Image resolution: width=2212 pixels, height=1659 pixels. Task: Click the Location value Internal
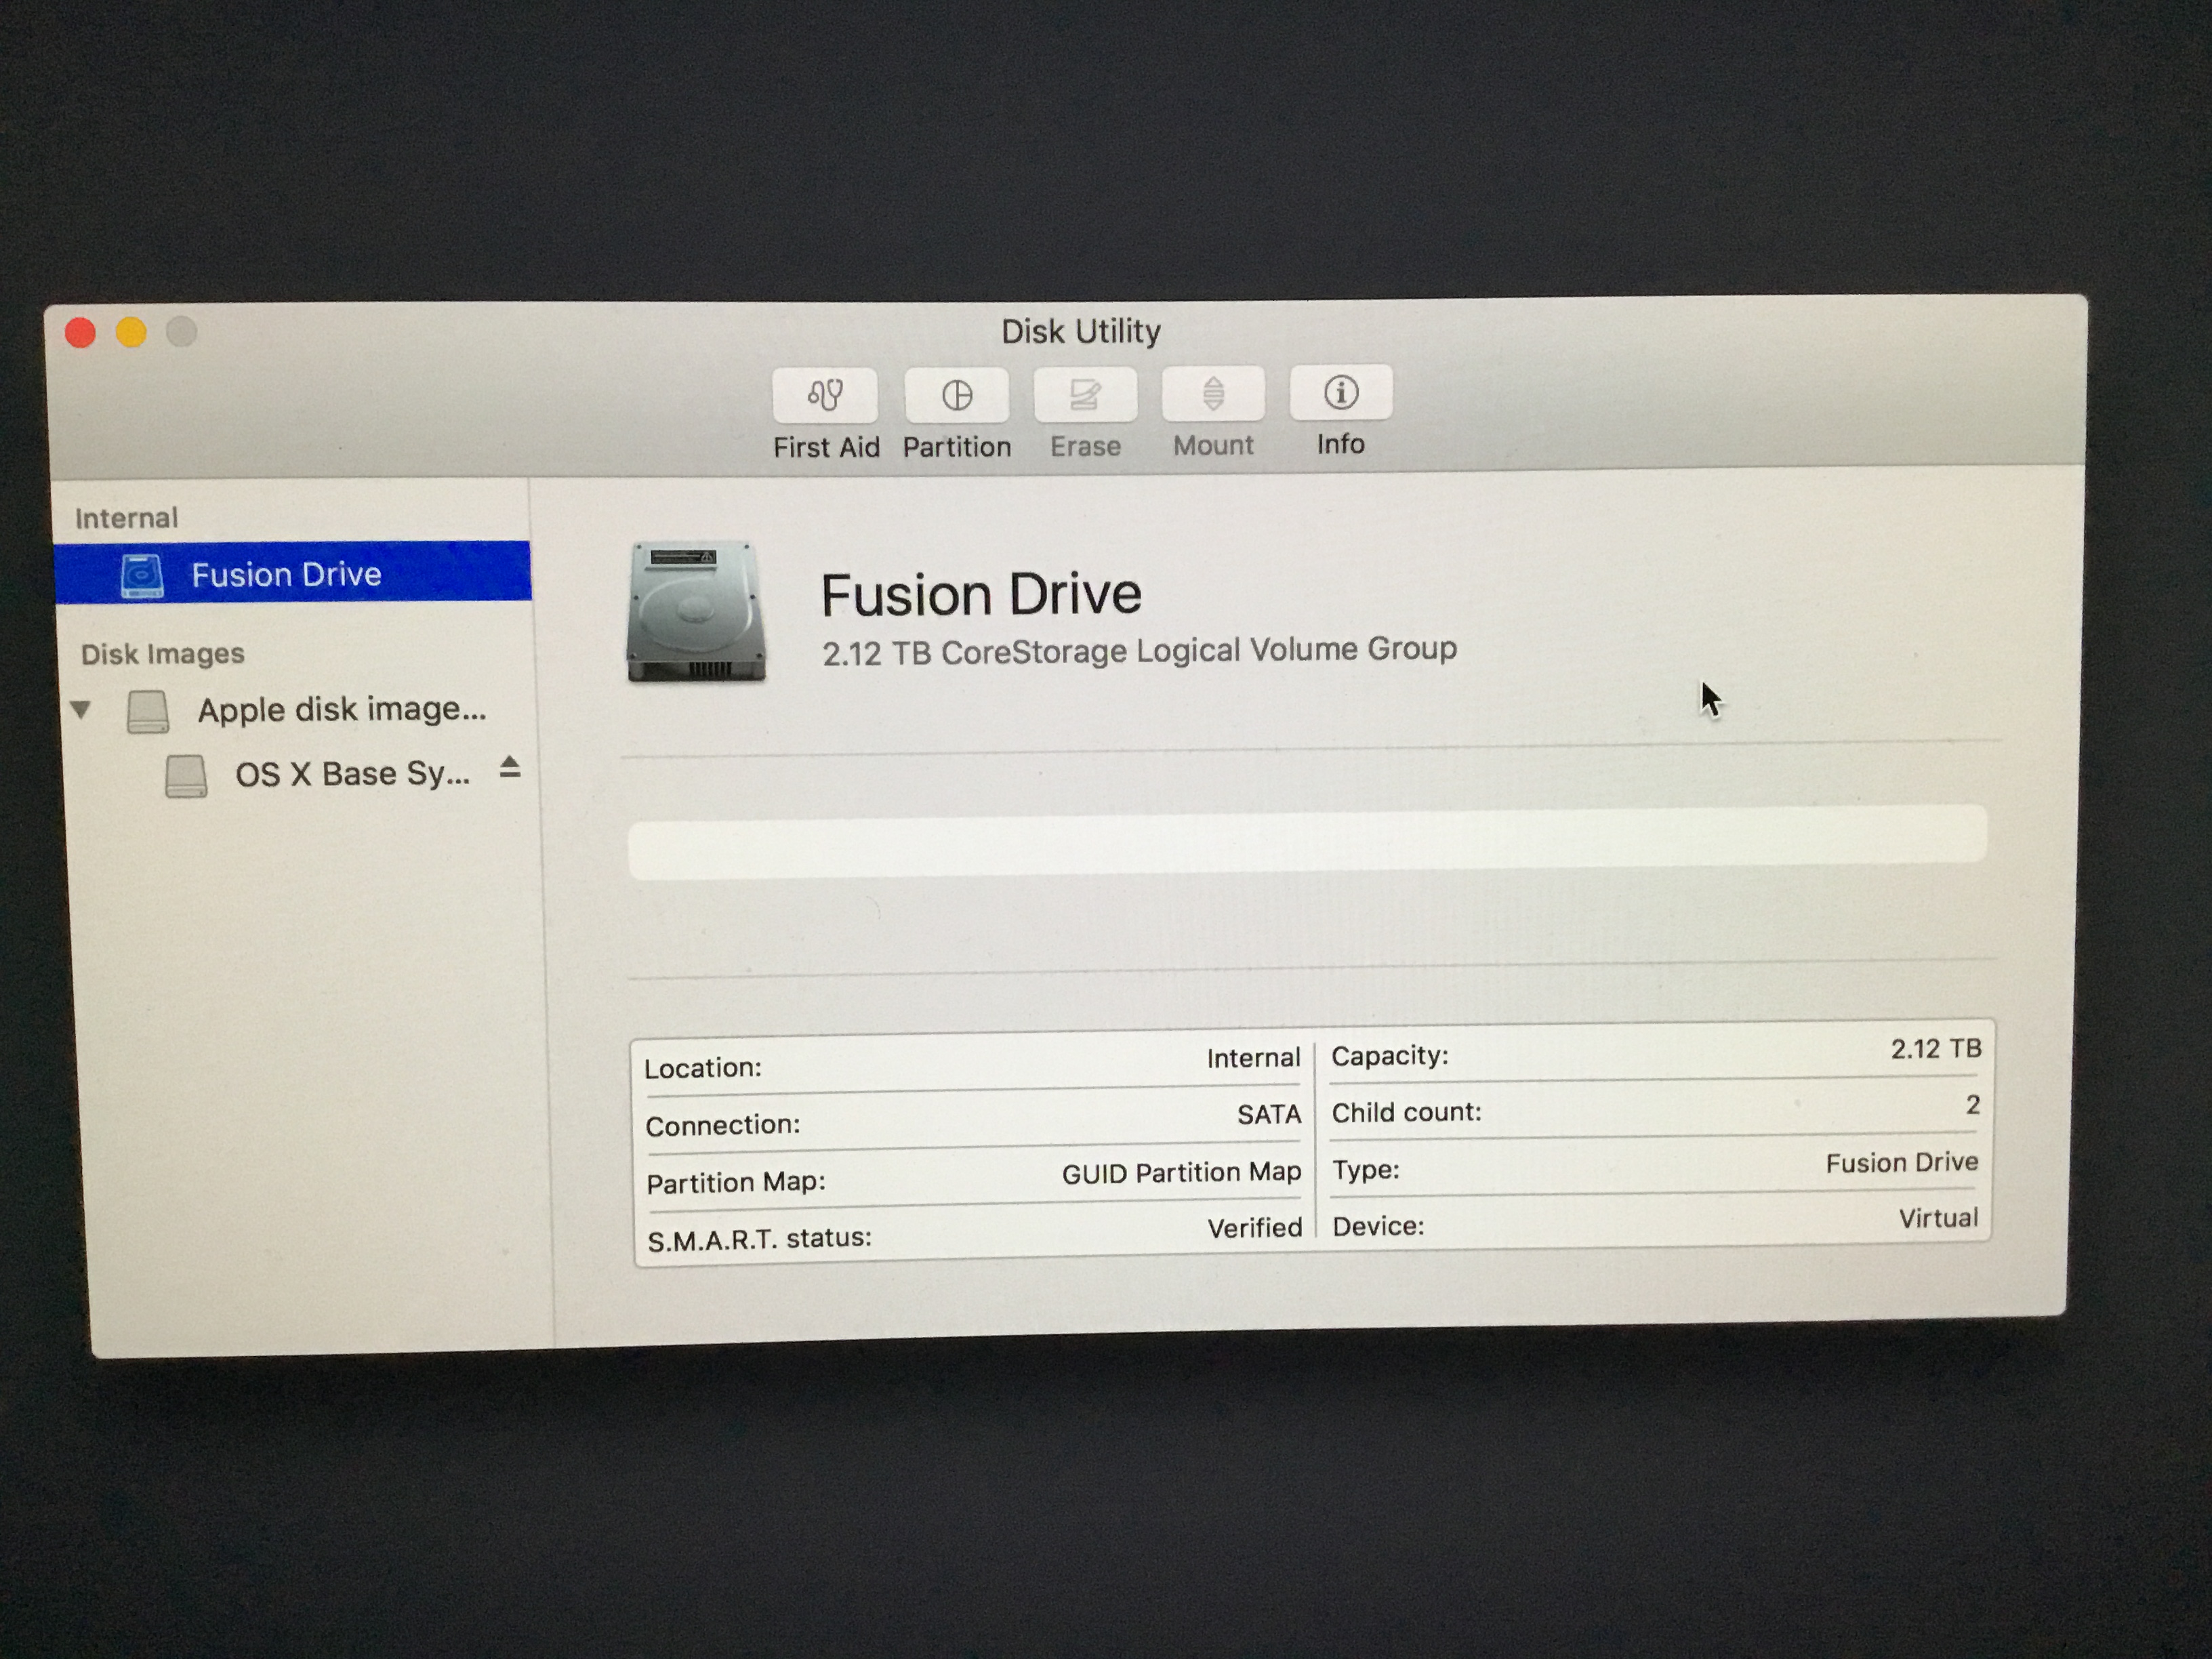[1253, 1058]
